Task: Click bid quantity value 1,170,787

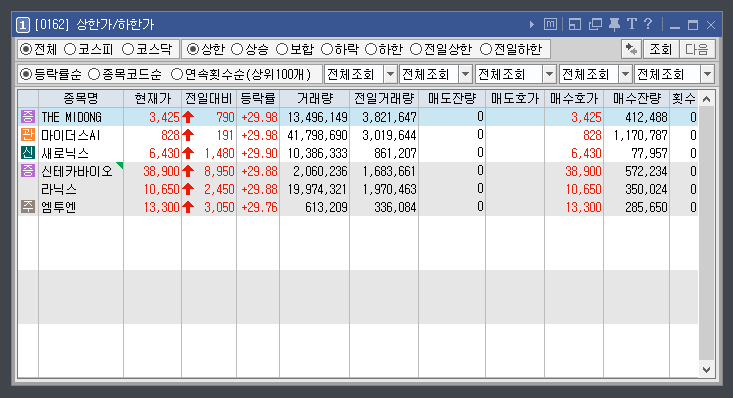Action: [x=640, y=135]
